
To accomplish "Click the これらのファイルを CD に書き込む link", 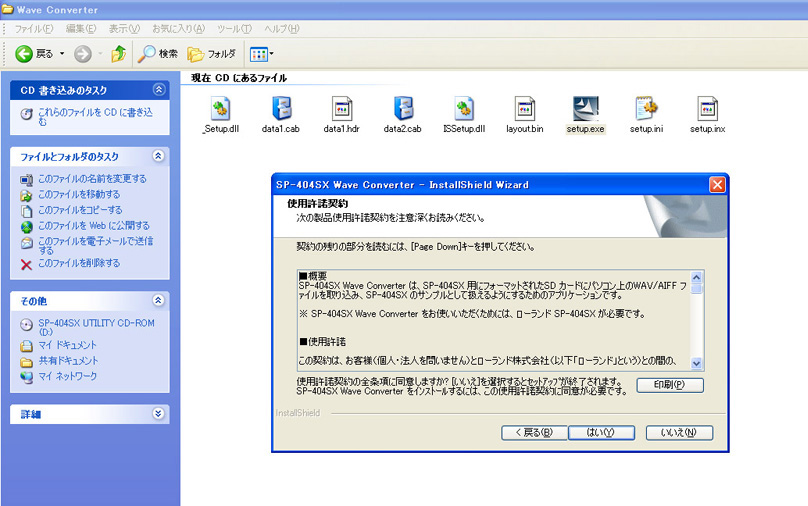I will pyautogui.click(x=95, y=116).
